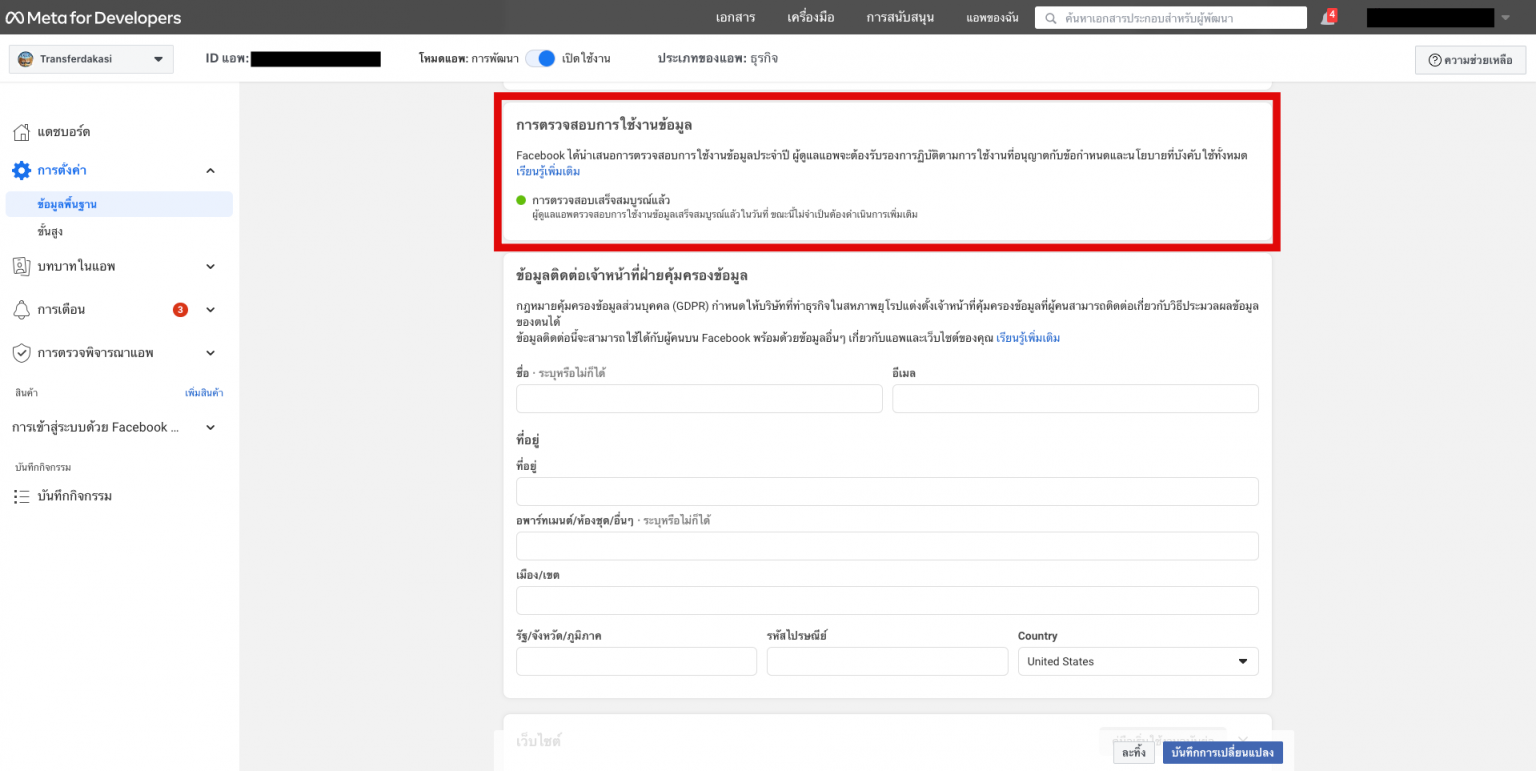
Task: Open the เอกสาร menu
Action: [737, 17]
